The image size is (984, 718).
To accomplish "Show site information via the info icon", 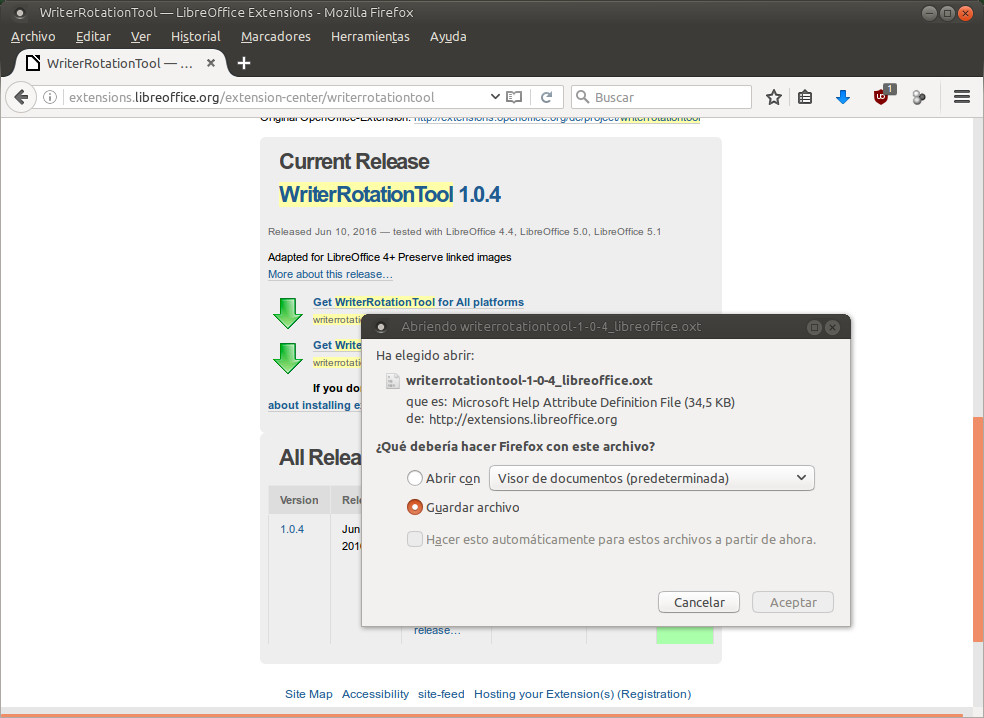I will click(x=50, y=97).
